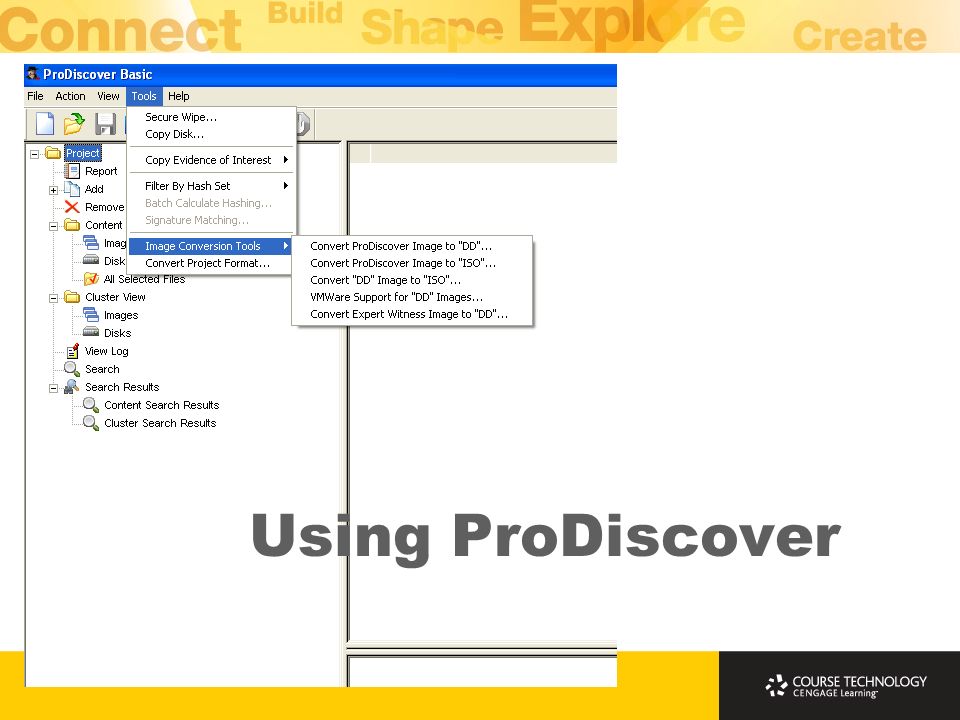The height and width of the screenshot is (720, 960).
Task: Select Filter By Hash Set entry
Action: coord(211,186)
